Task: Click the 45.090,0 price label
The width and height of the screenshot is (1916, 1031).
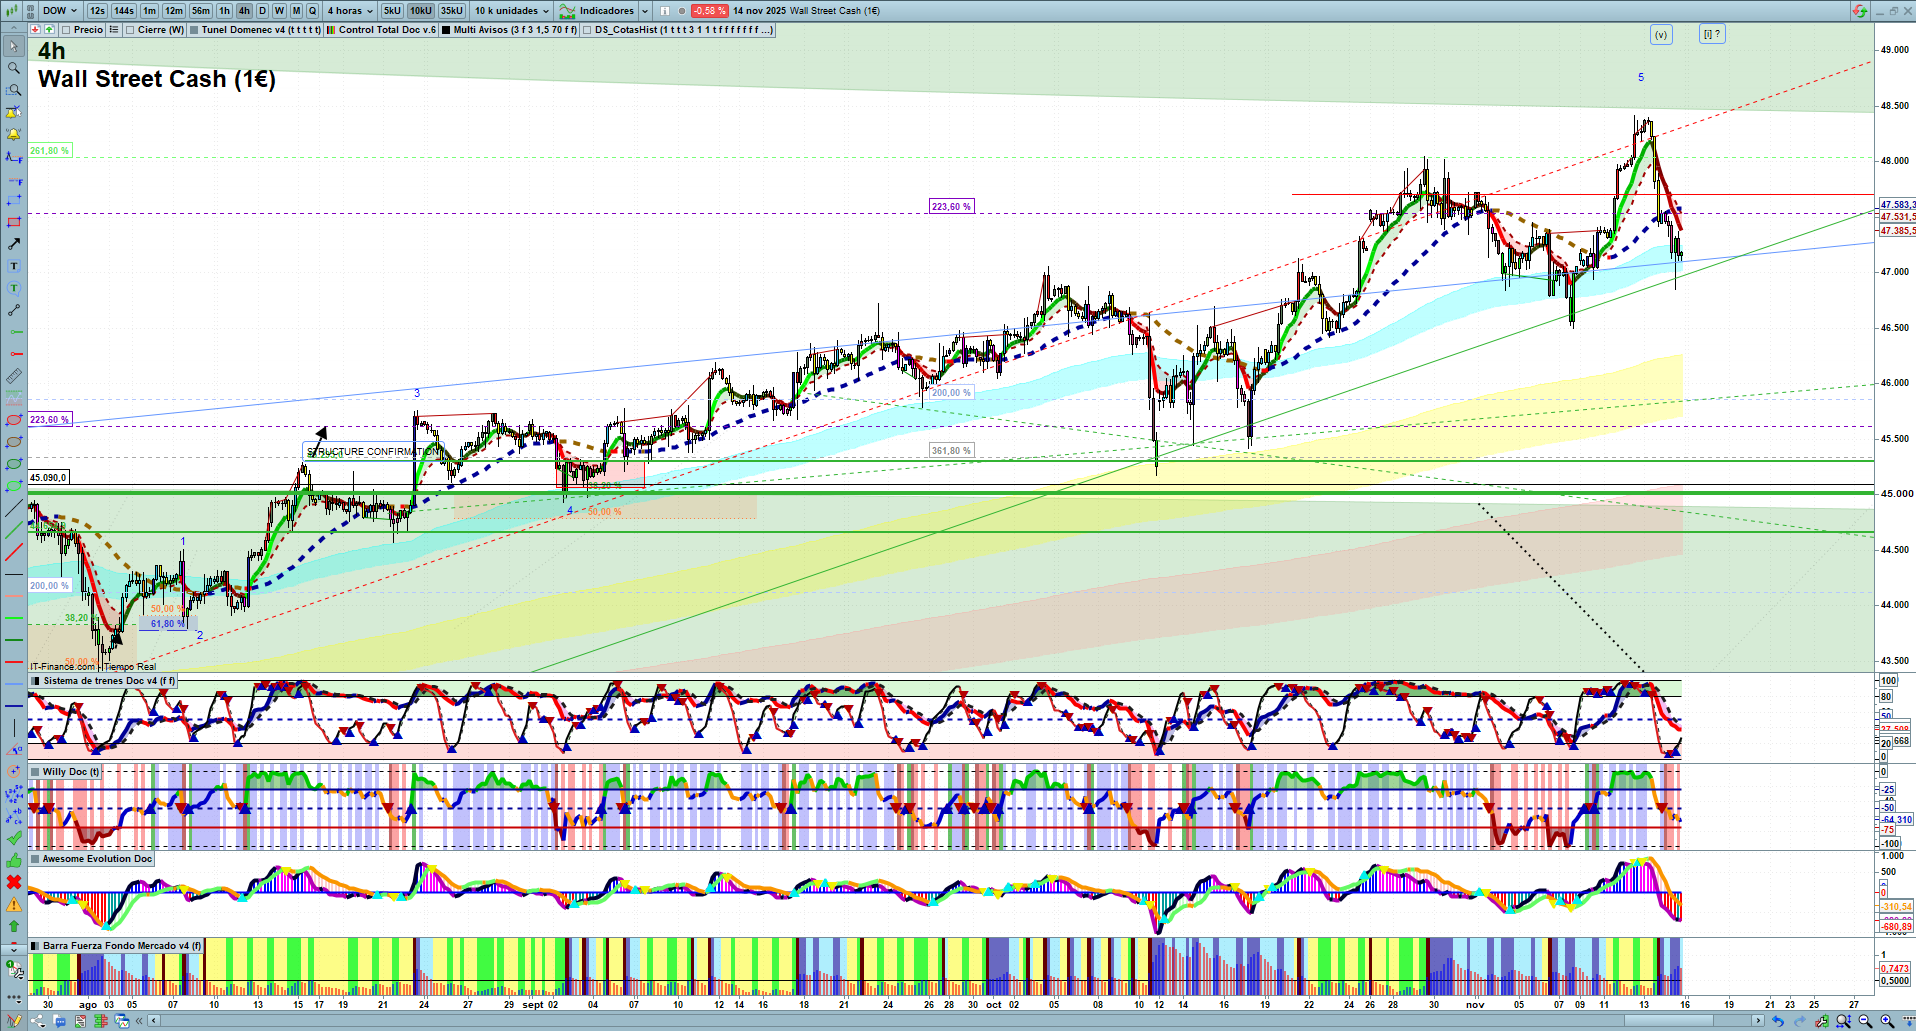Action: (48, 478)
